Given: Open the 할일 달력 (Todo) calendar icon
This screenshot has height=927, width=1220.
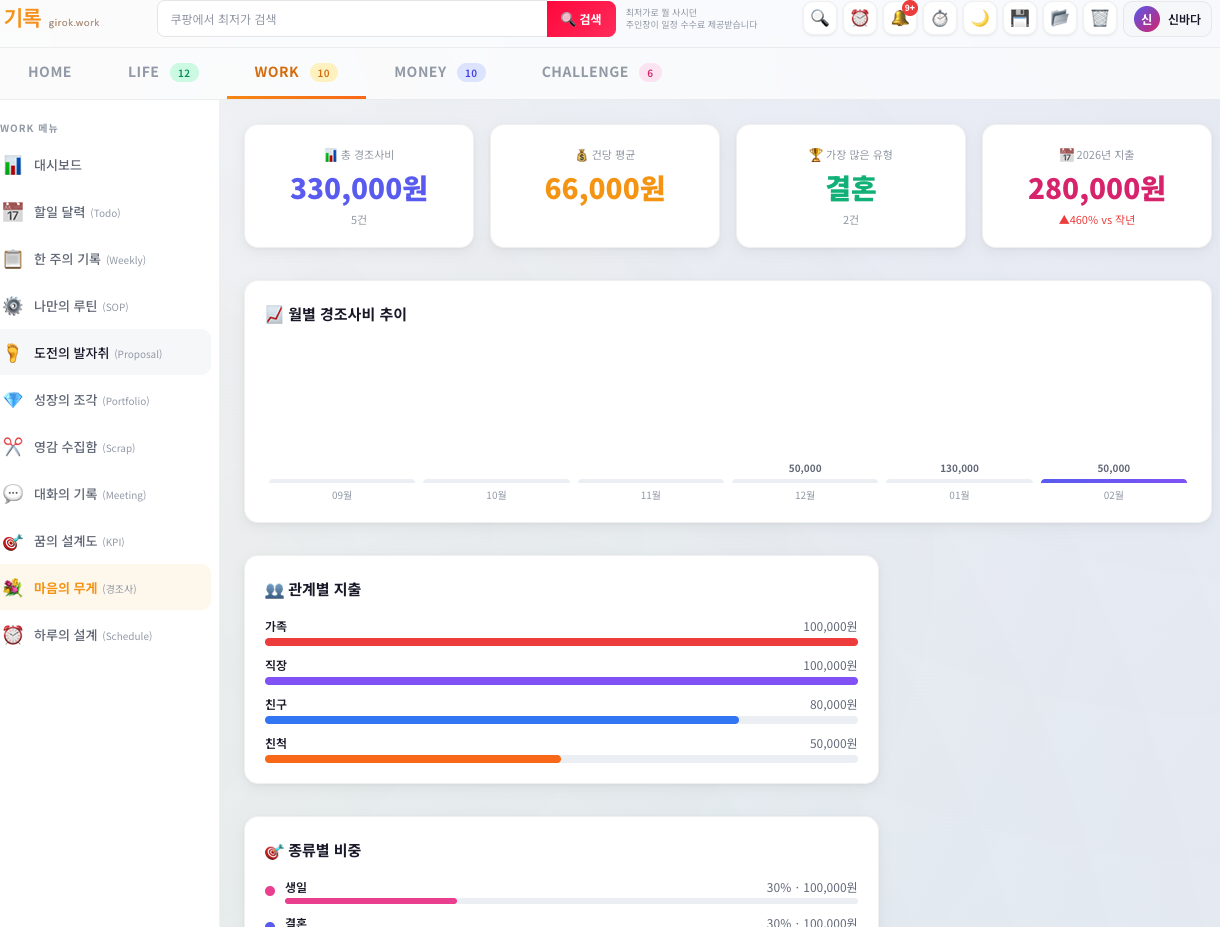Looking at the screenshot, I should [14, 212].
